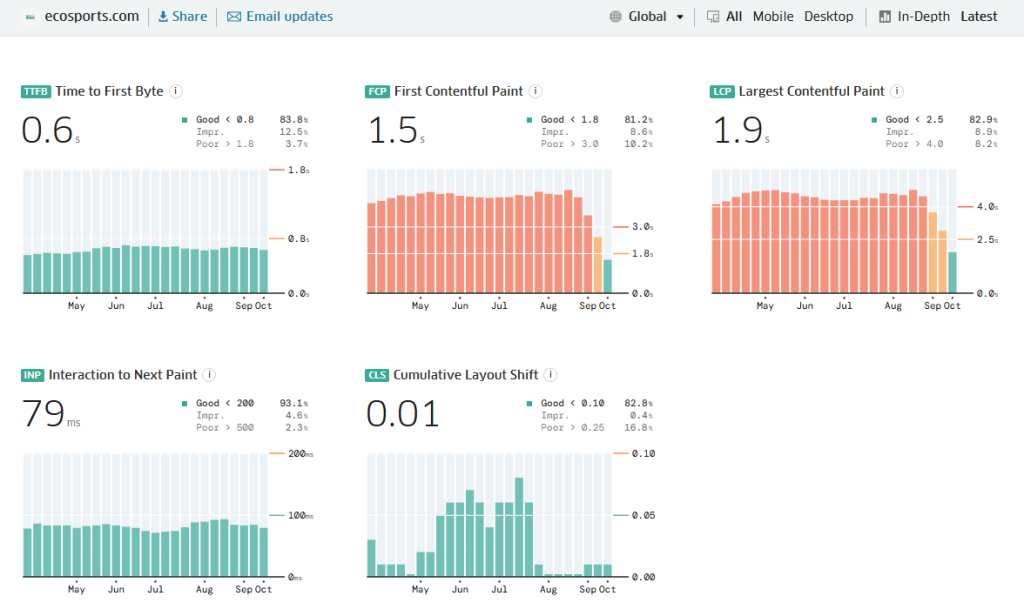This screenshot has height=616, width=1024.
Task: Open info tooltip for Largest Contentful Paint
Action: [897, 91]
